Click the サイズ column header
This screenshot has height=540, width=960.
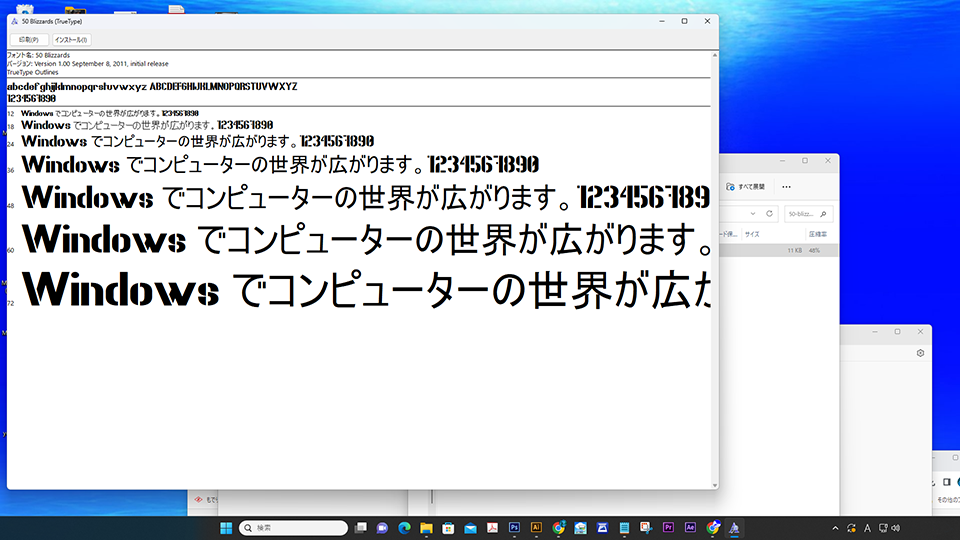pyautogui.click(x=751, y=234)
